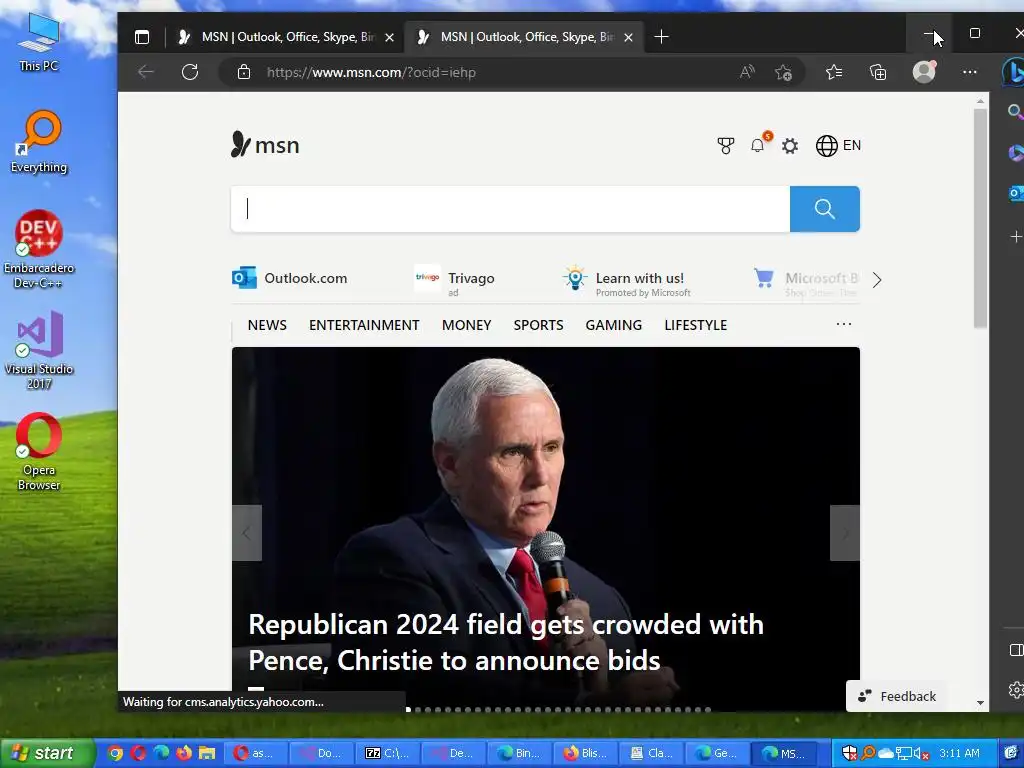The image size is (1024, 768).
Task: Open the Read aloud icon in the address bar
Action: [746, 72]
